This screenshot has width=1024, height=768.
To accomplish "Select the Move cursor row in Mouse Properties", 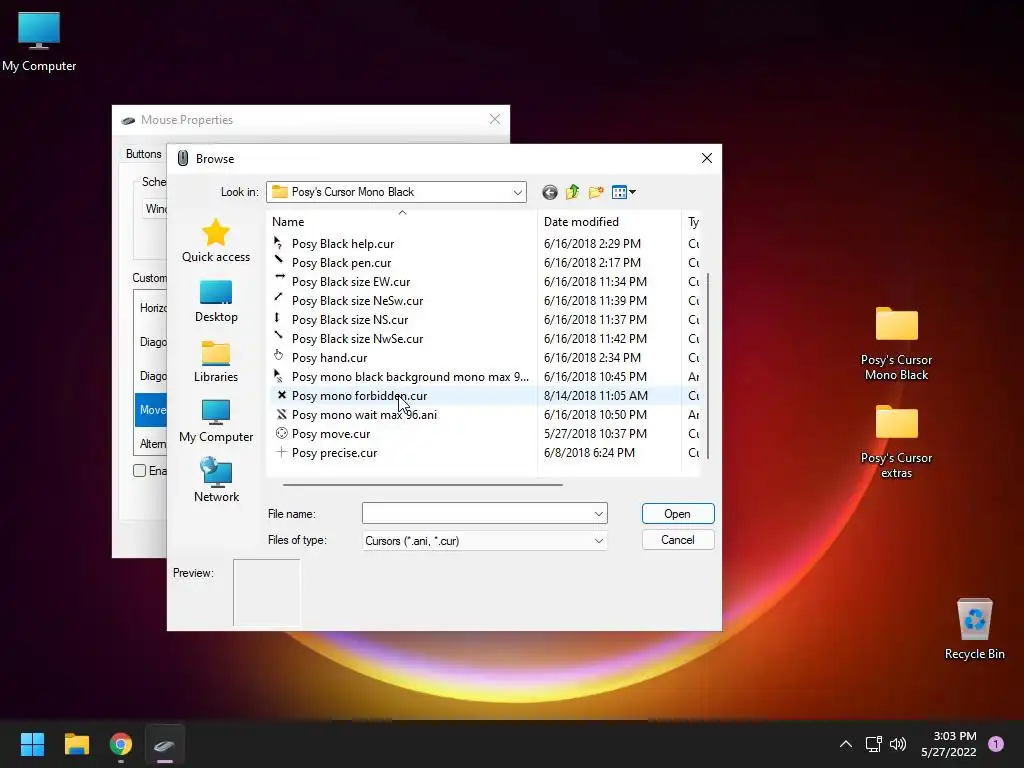I will tap(151, 409).
